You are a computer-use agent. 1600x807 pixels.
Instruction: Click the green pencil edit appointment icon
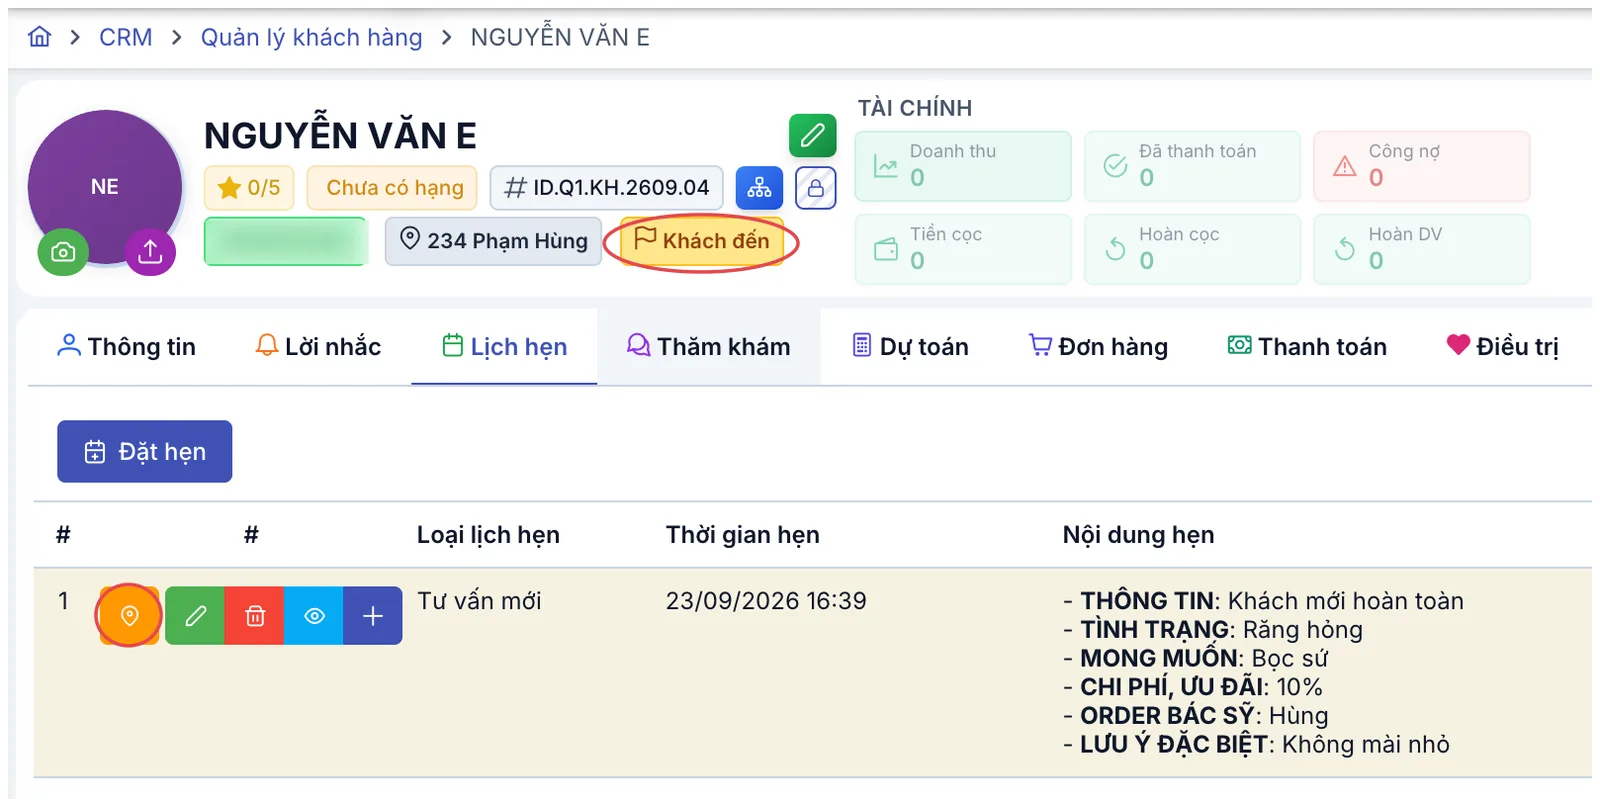click(195, 616)
